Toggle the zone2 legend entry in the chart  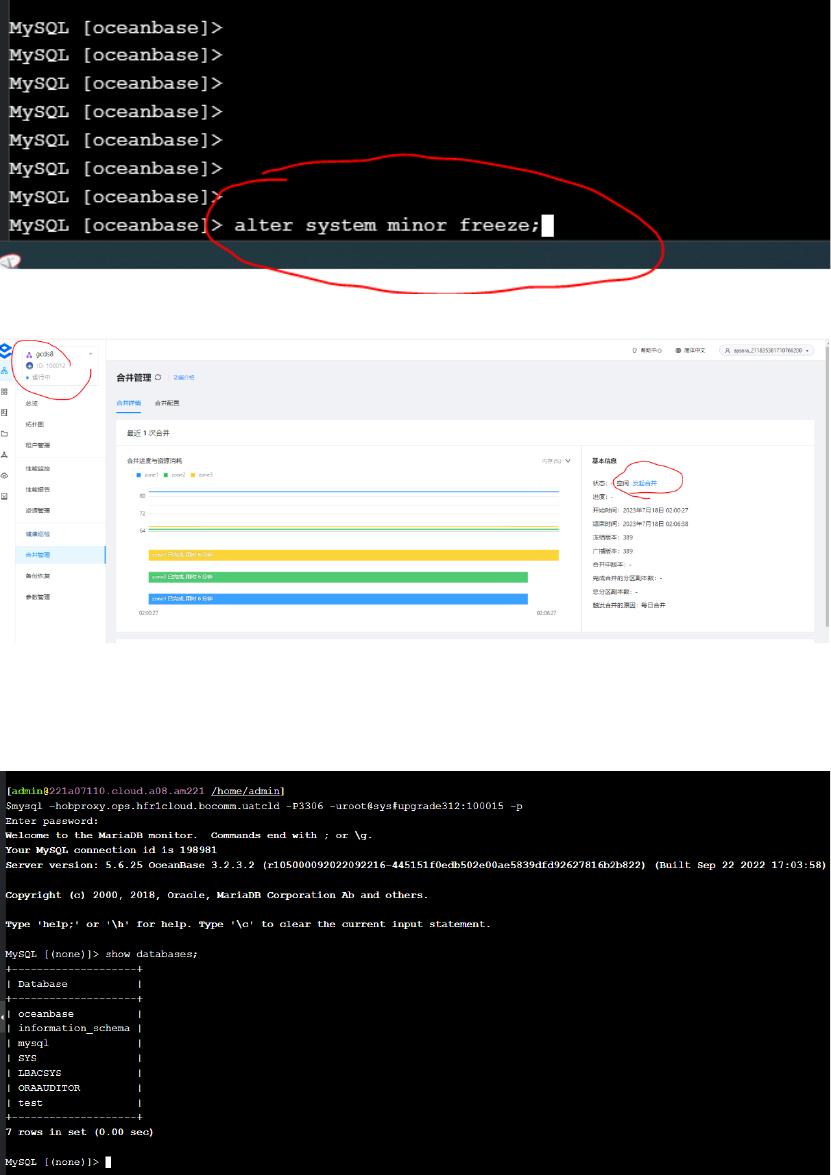[x=174, y=474]
